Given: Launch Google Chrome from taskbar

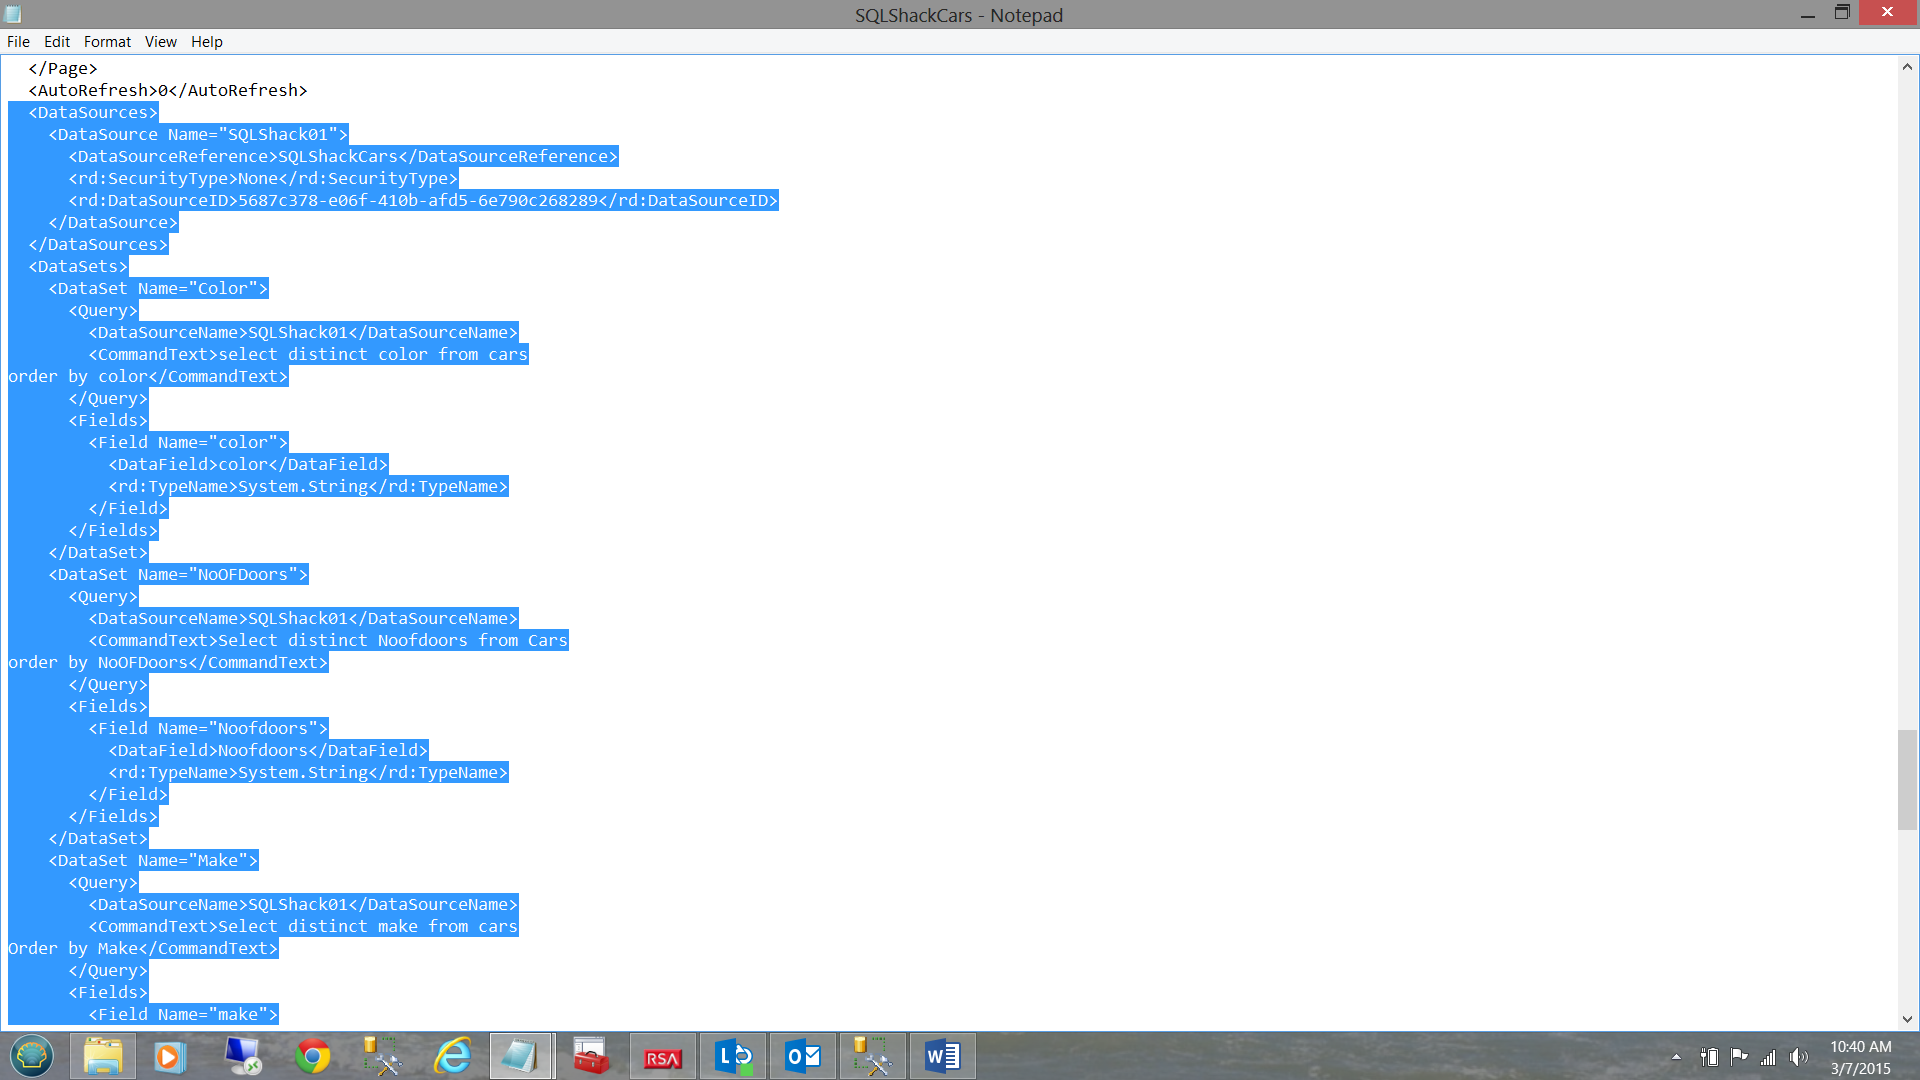Looking at the screenshot, I should click(312, 1056).
